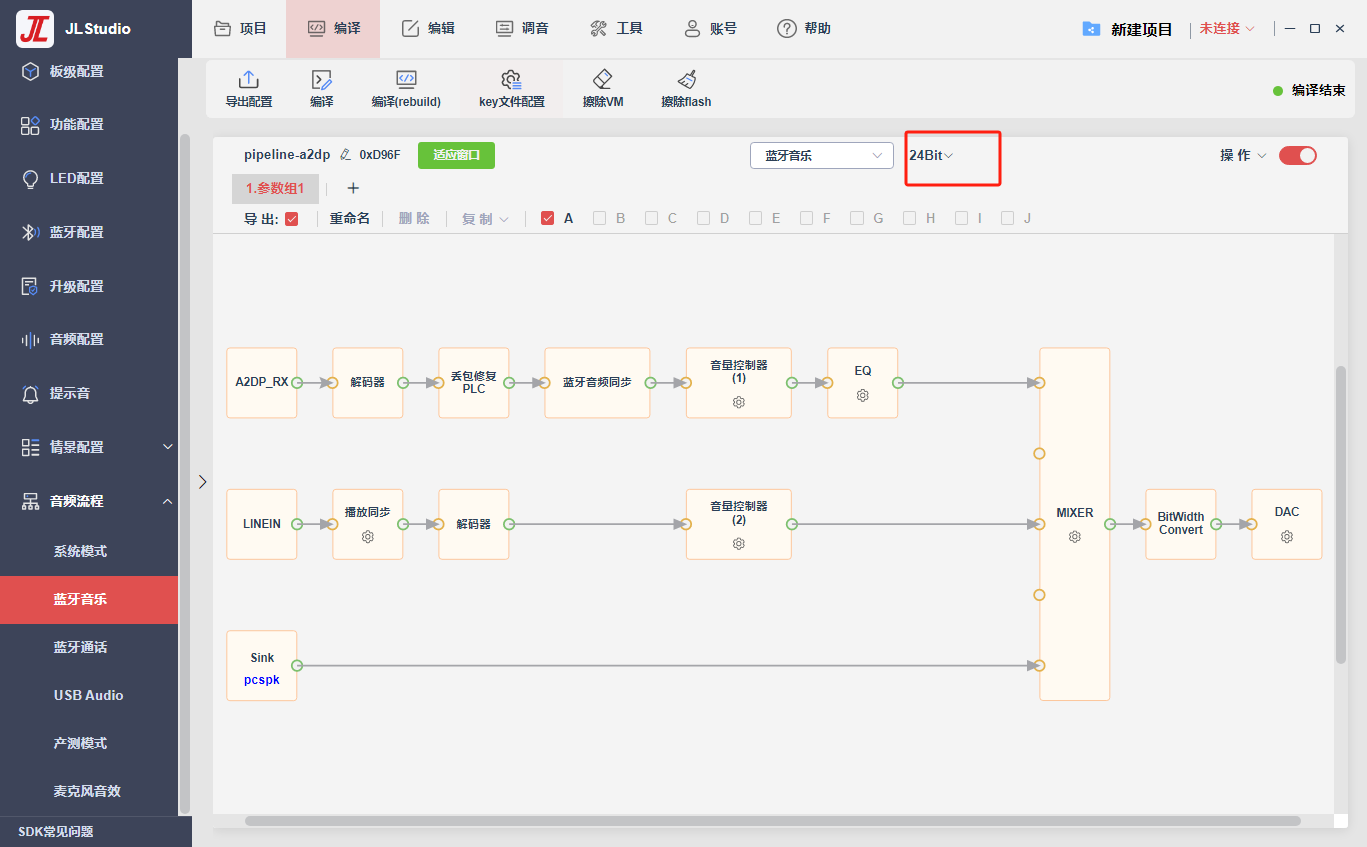Click the 导出配置 export icon
Screen dimensions: 1367x847
point(248,80)
